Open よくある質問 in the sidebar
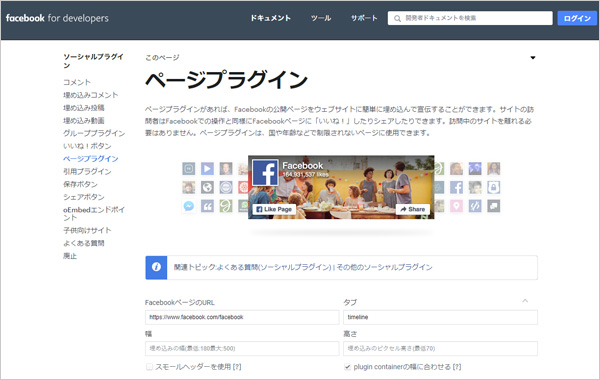 (84, 243)
